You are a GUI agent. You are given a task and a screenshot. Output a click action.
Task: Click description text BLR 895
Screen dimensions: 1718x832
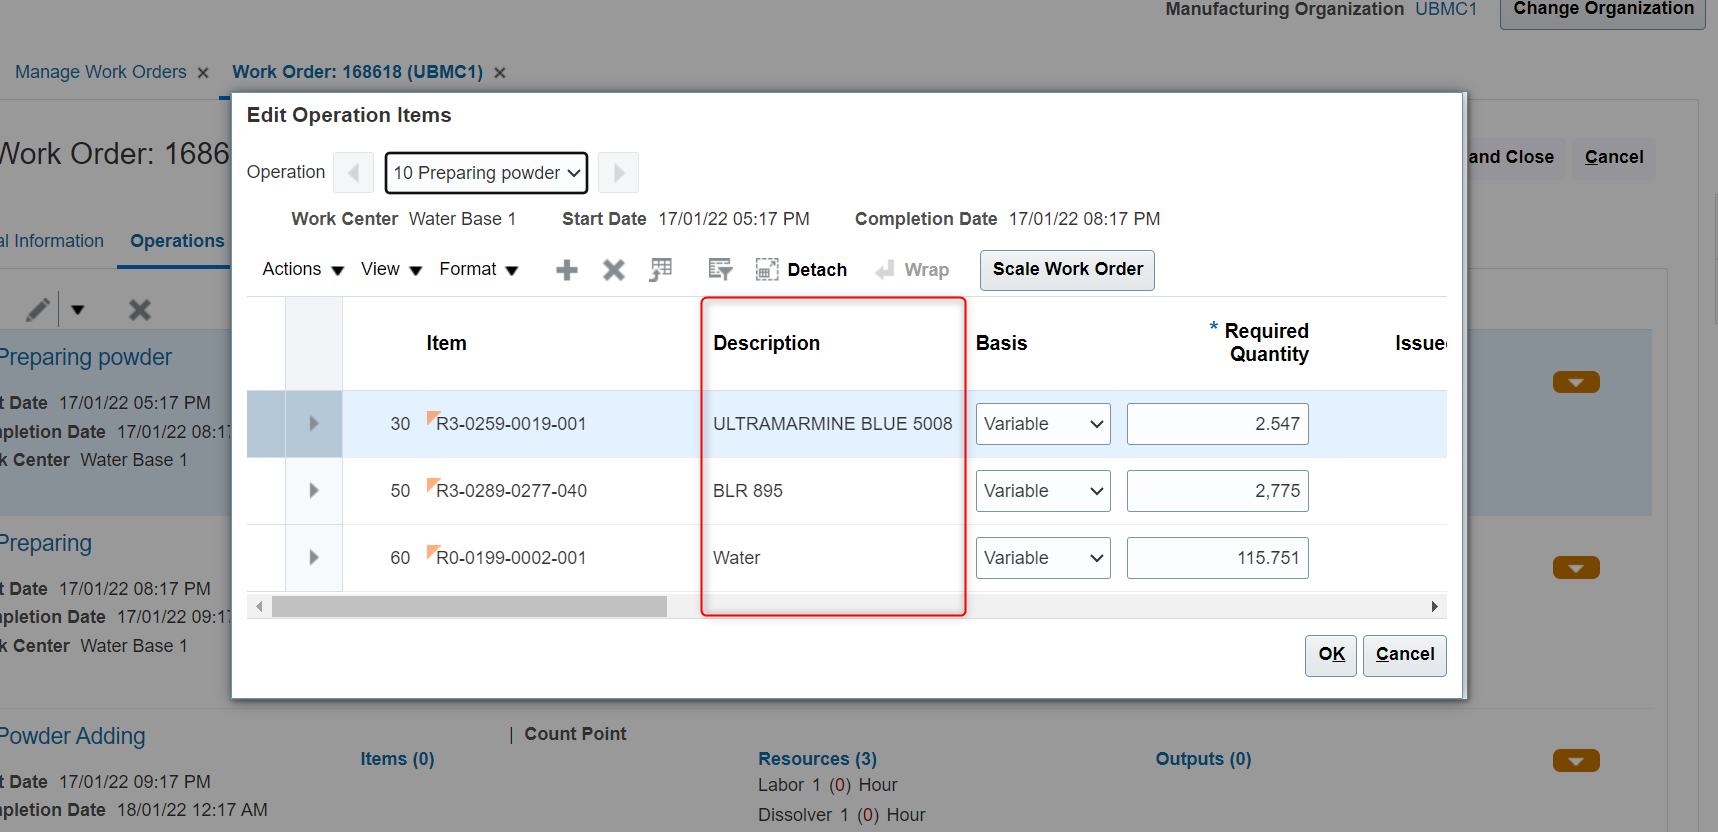[748, 491]
